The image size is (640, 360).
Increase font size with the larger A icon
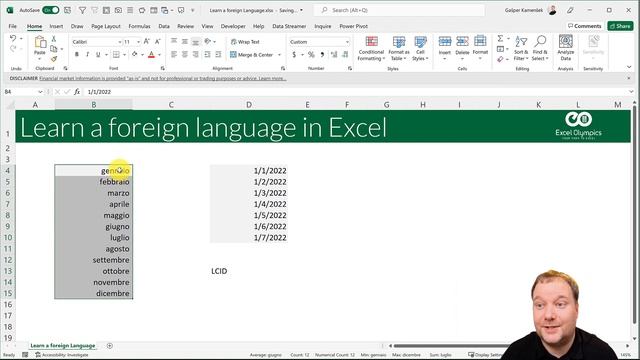pos(147,42)
